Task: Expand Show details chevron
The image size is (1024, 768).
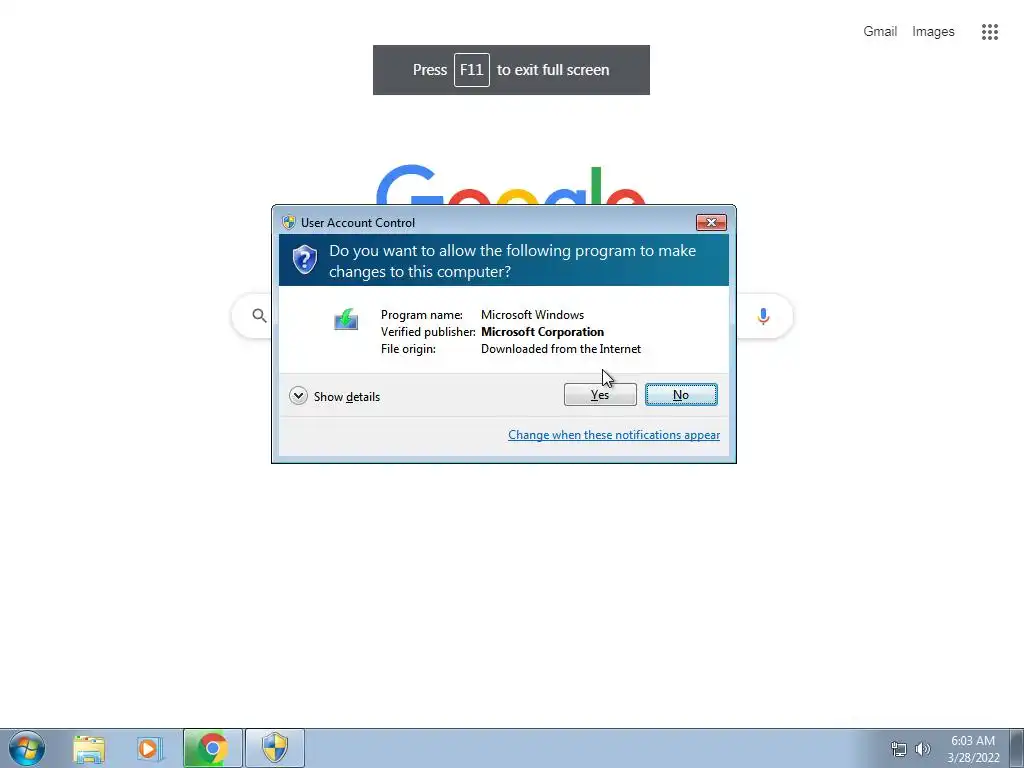Action: [298, 396]
